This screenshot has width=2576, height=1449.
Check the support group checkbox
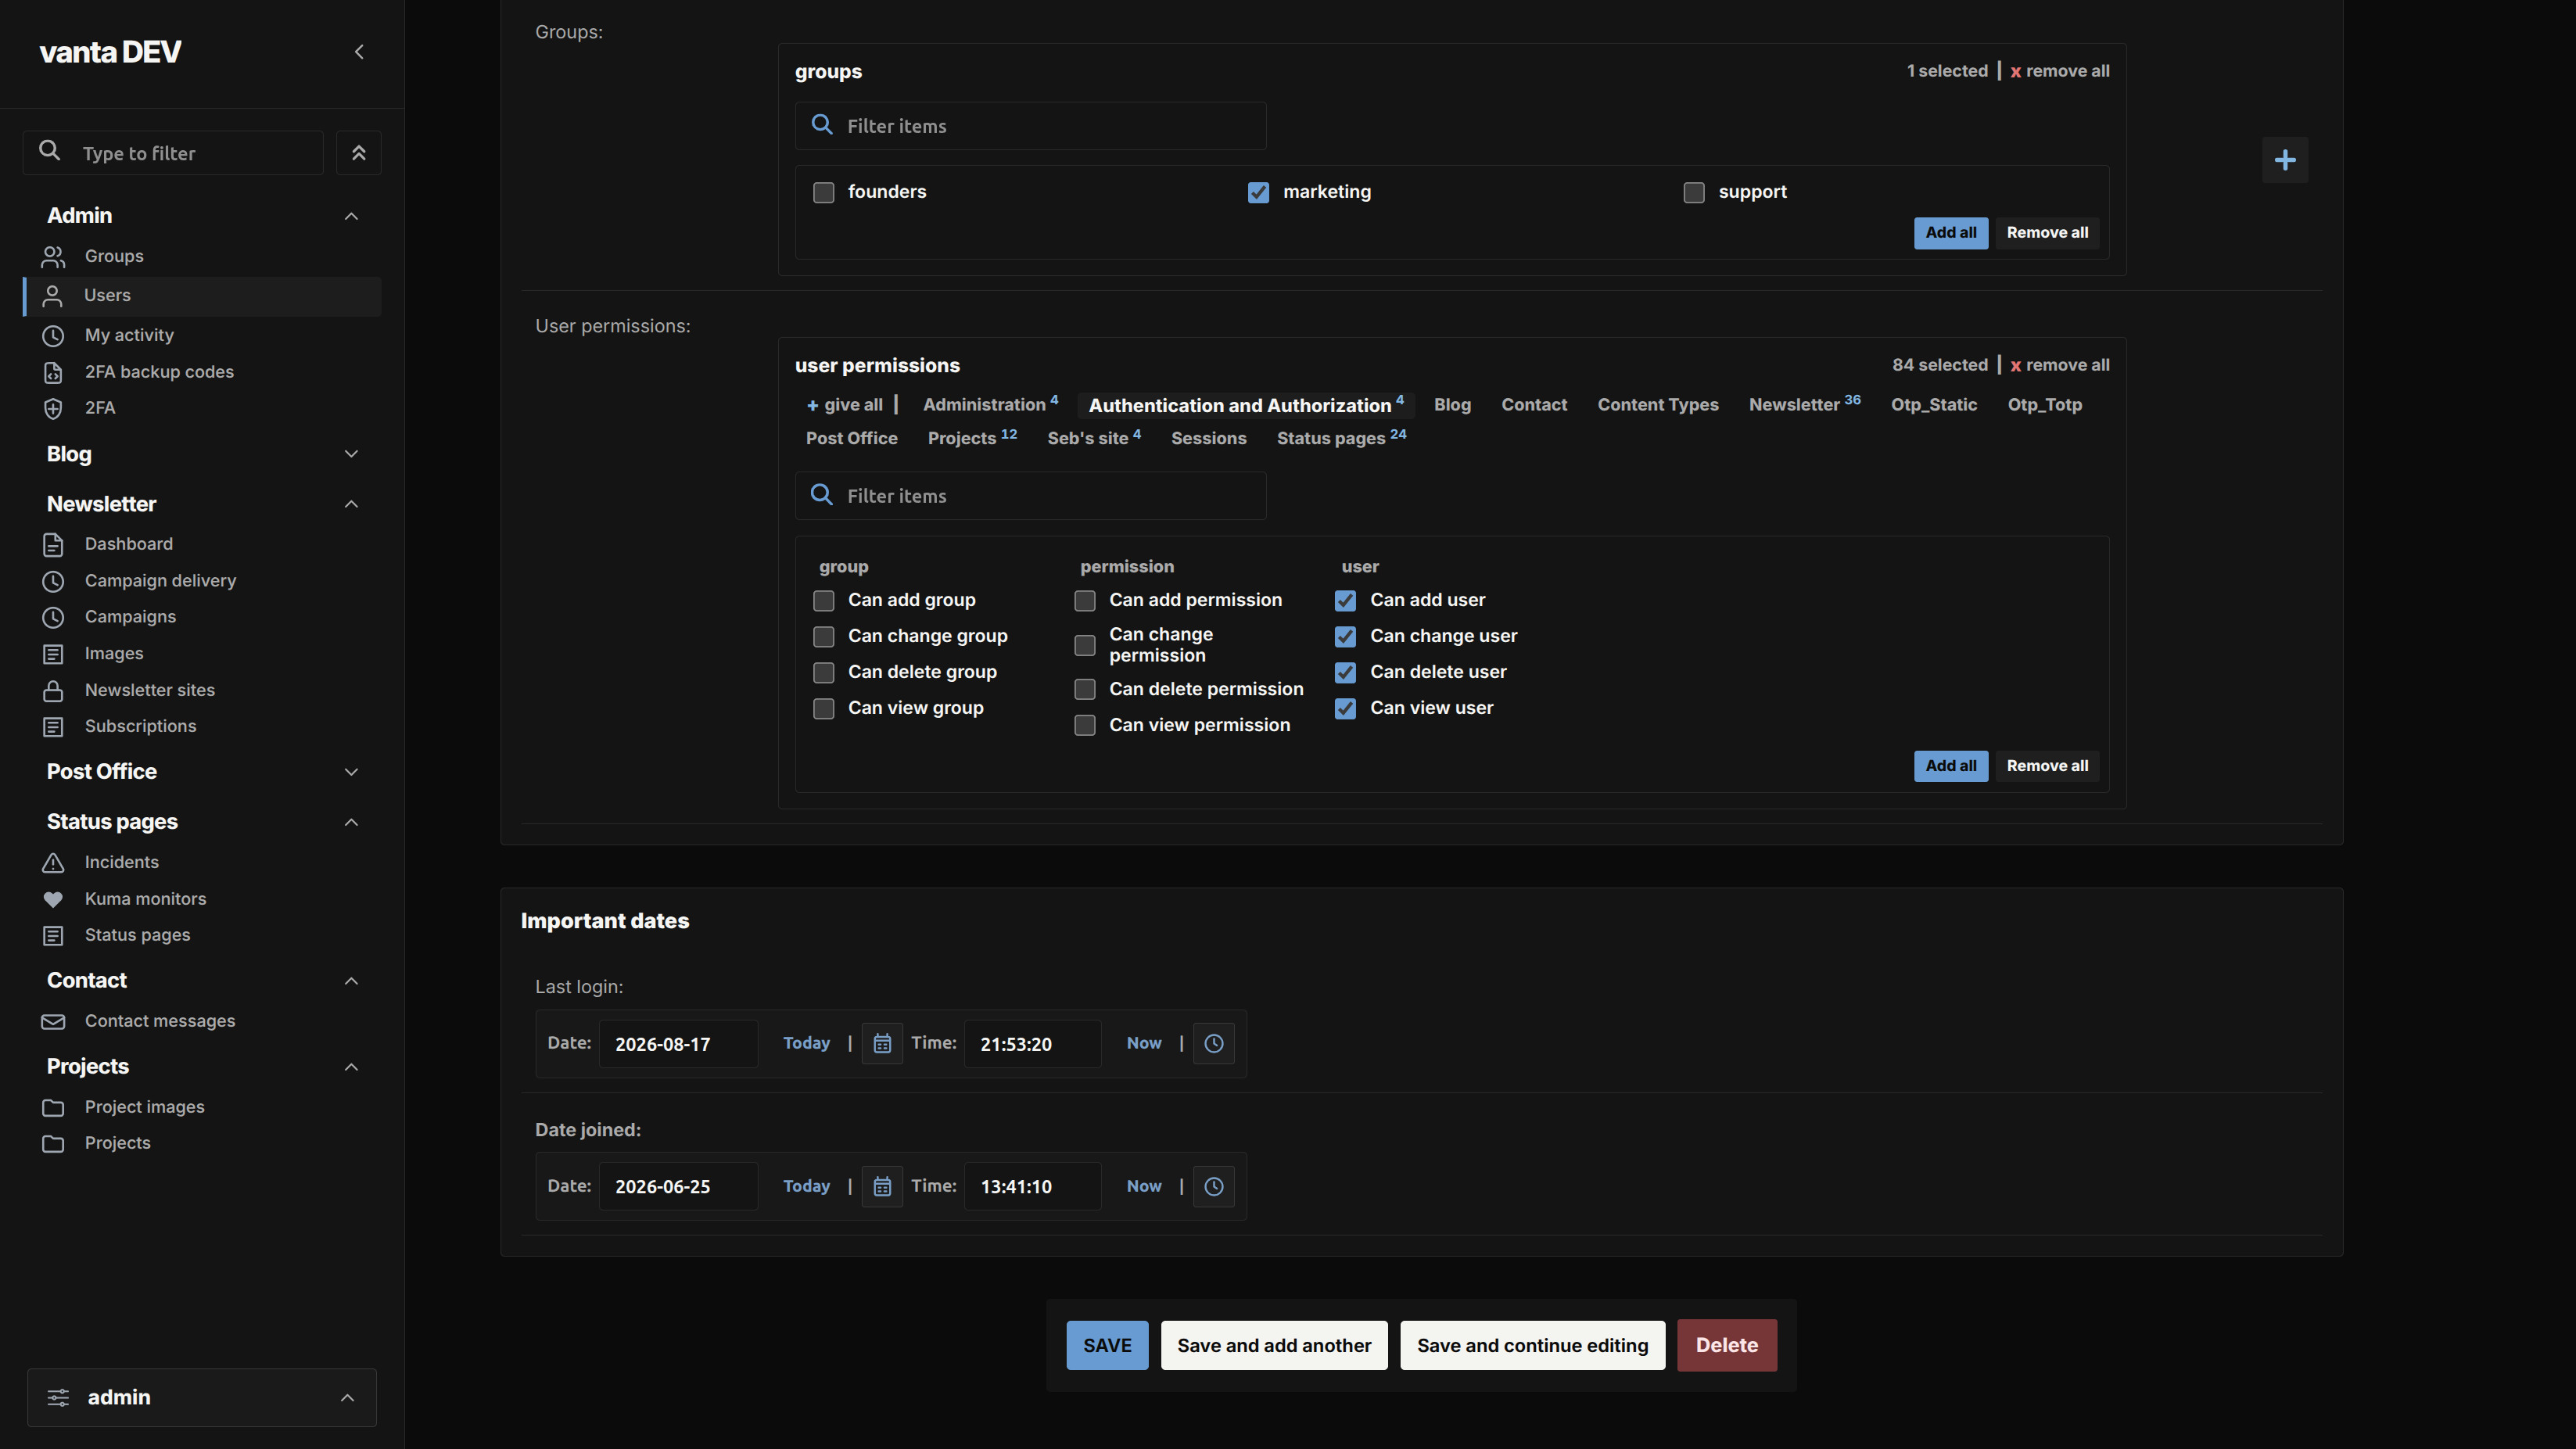click(1693, 192)
